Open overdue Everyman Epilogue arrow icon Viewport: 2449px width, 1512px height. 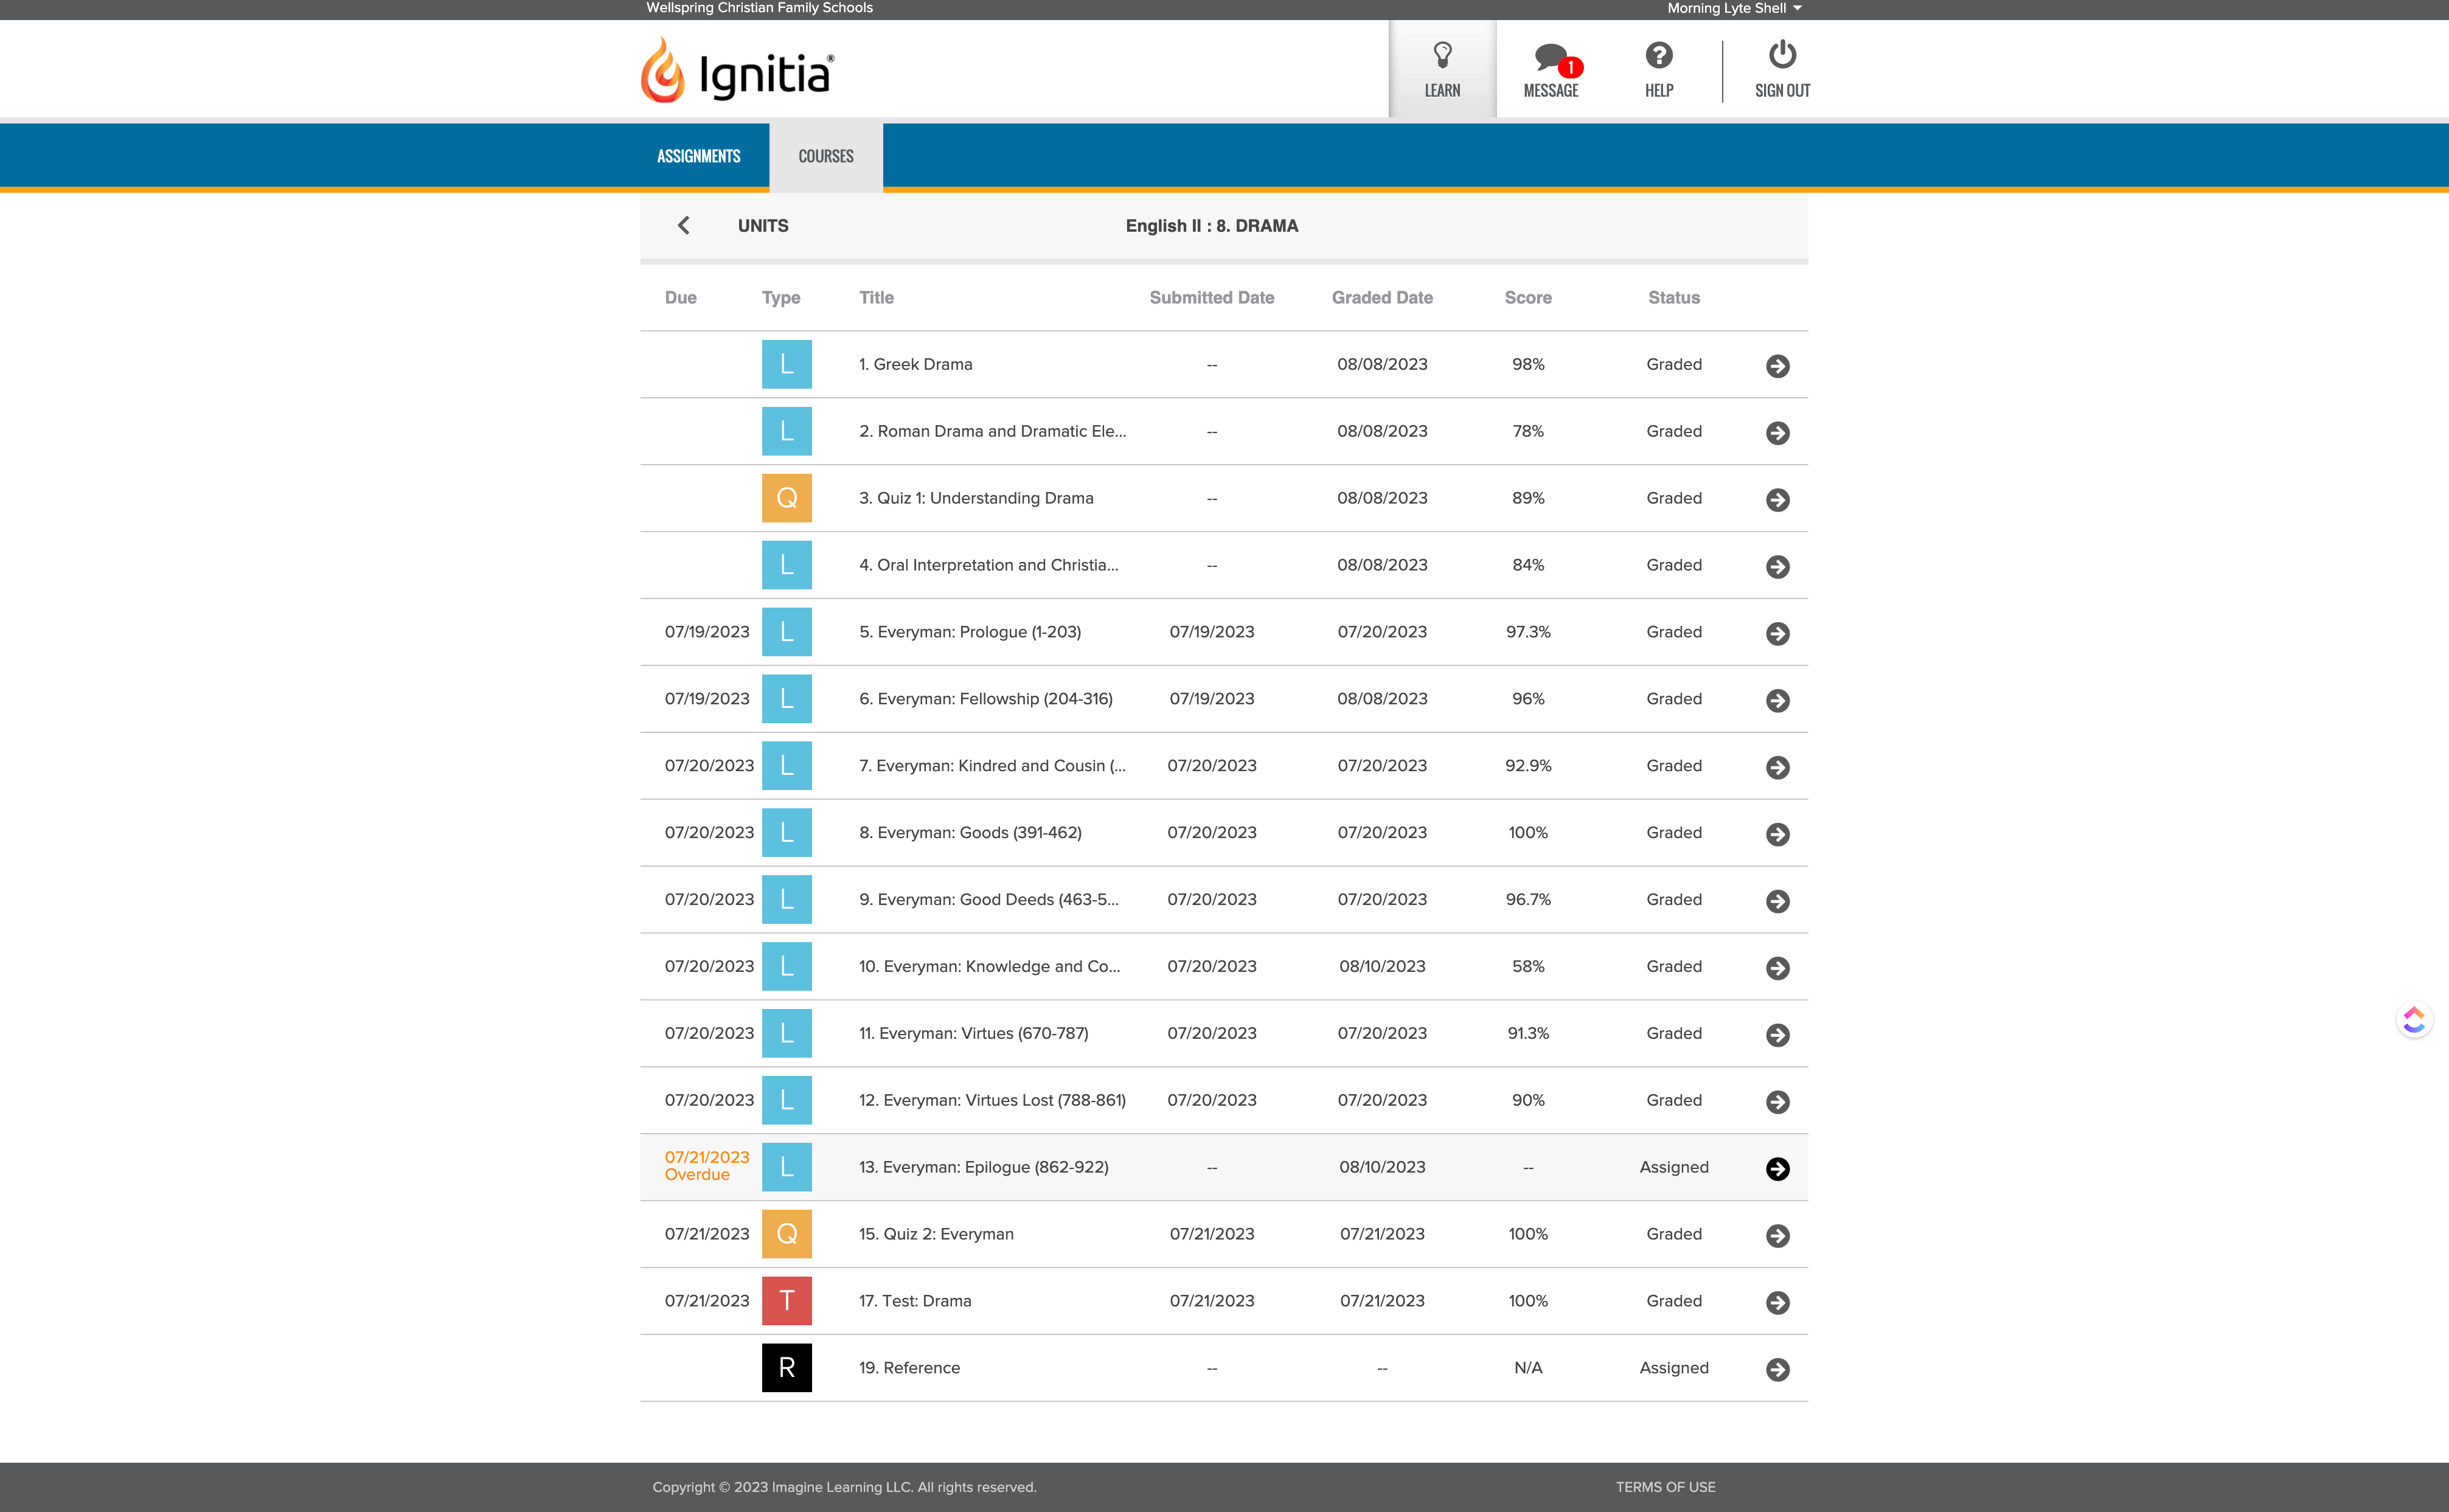pyautogui.click(x=1777, y=1169)
